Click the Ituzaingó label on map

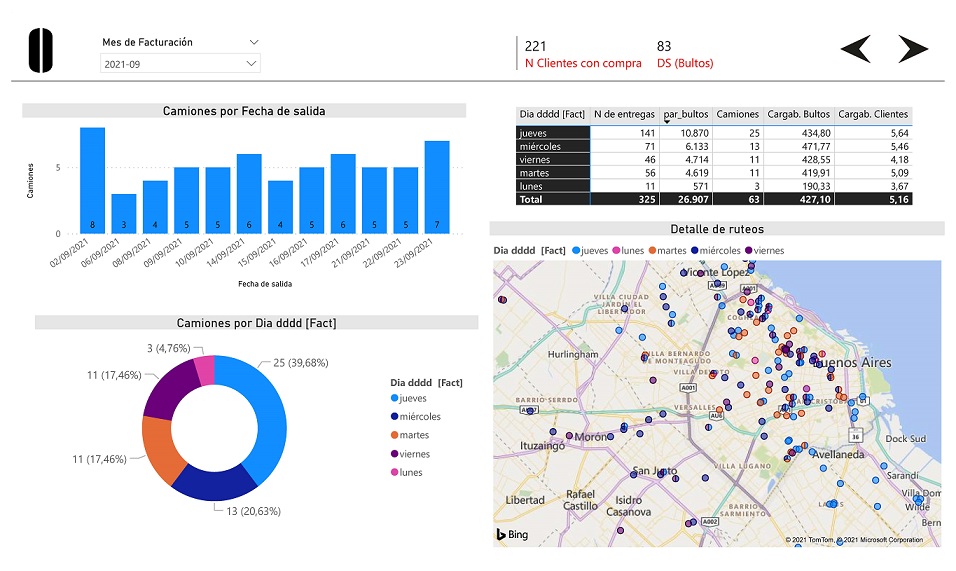click(543, 446)
